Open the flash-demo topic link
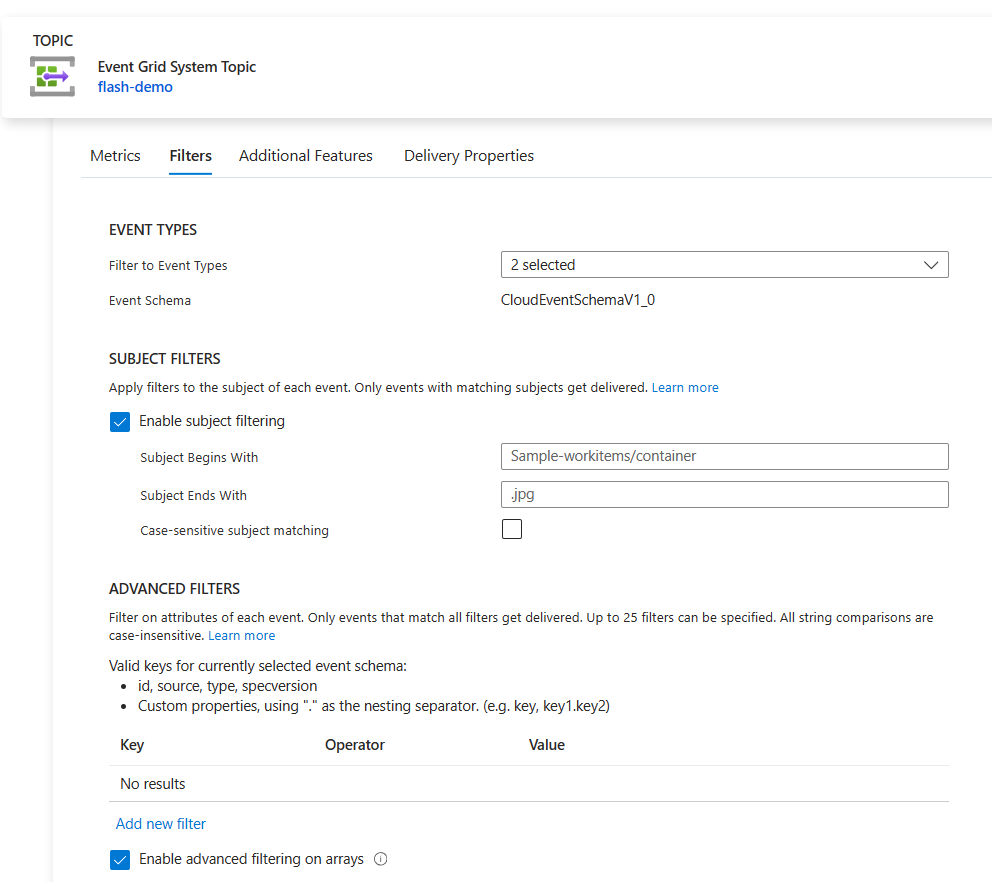 (x=135, y=87)
